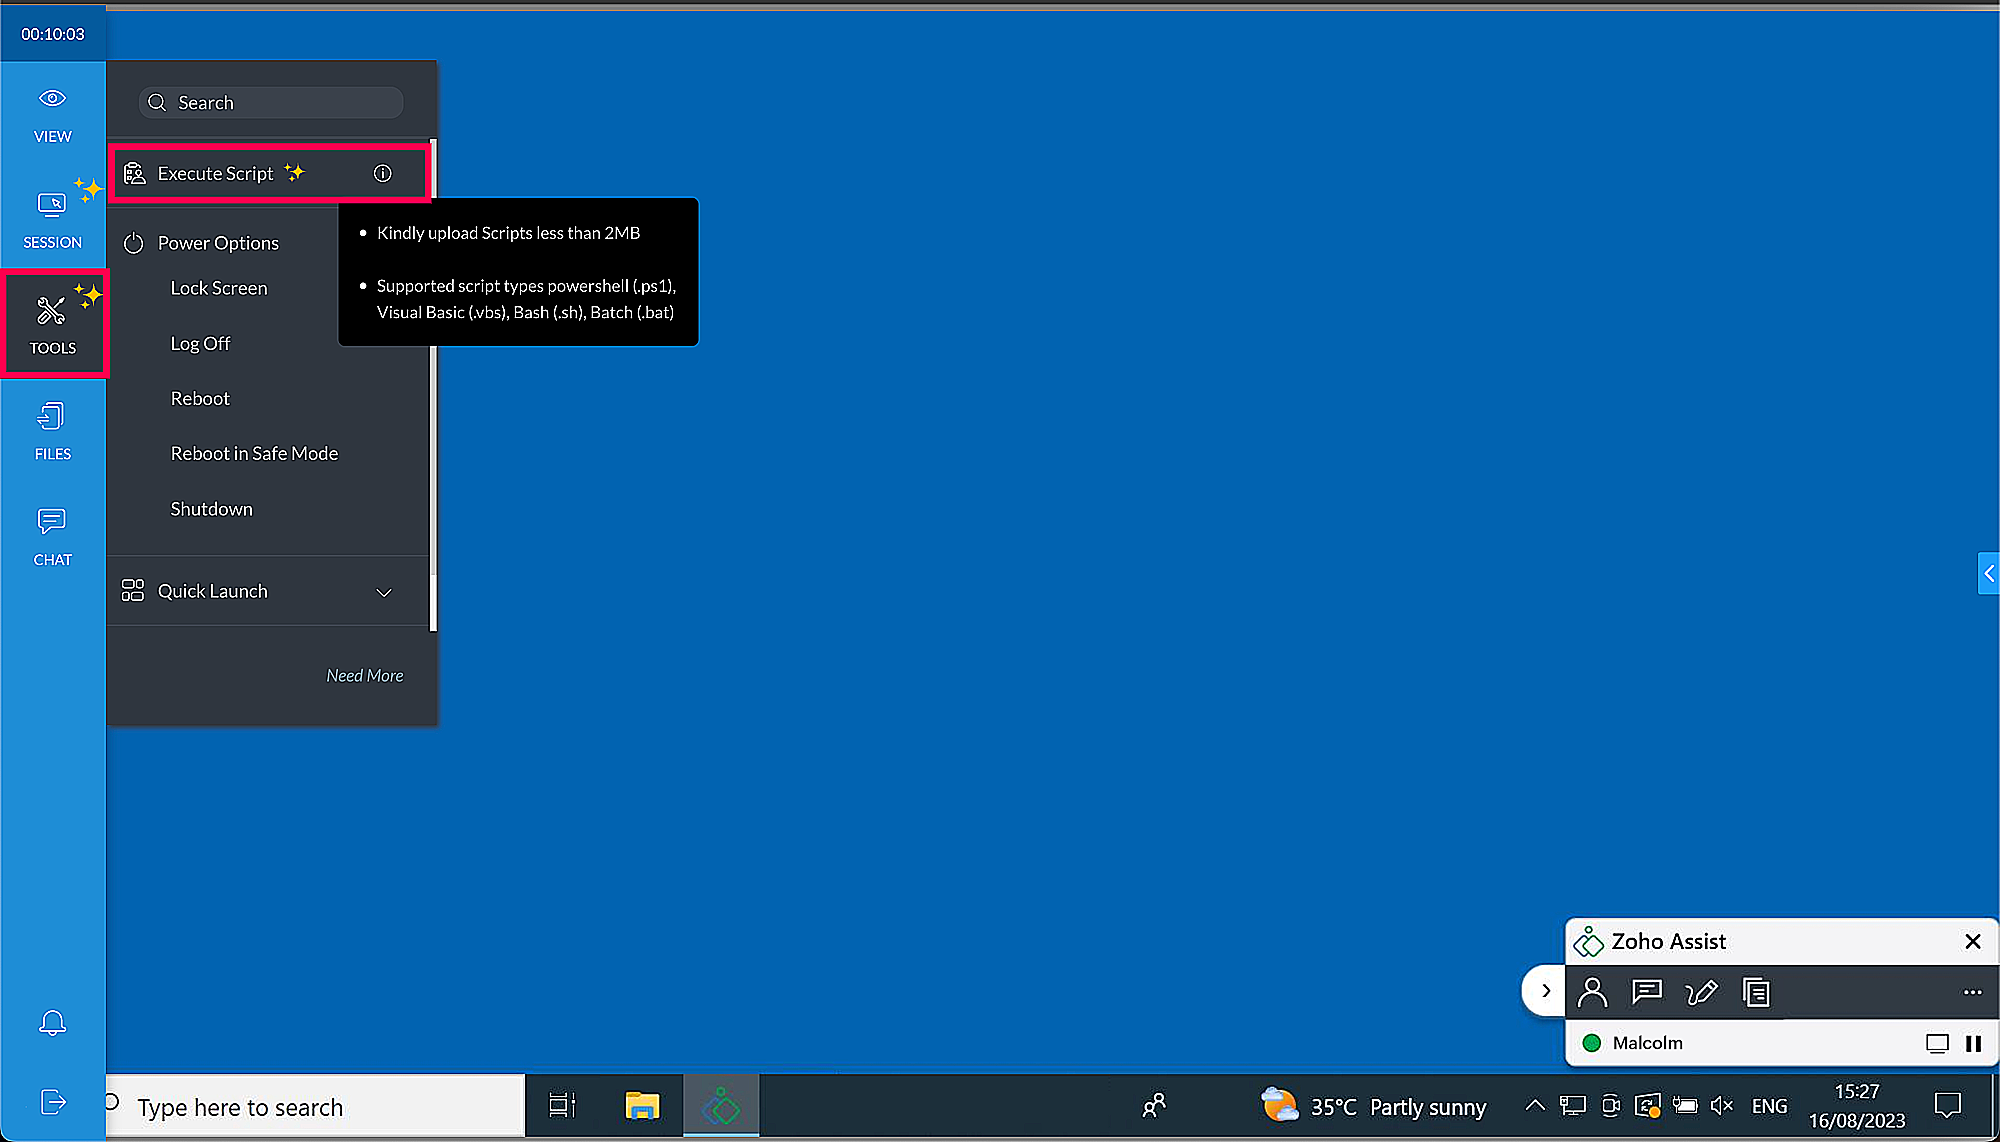Open the annotation pen tool in Zoho Assist widget
The width and height of the screenshot is (2000, 1142).
(1701, 992)
